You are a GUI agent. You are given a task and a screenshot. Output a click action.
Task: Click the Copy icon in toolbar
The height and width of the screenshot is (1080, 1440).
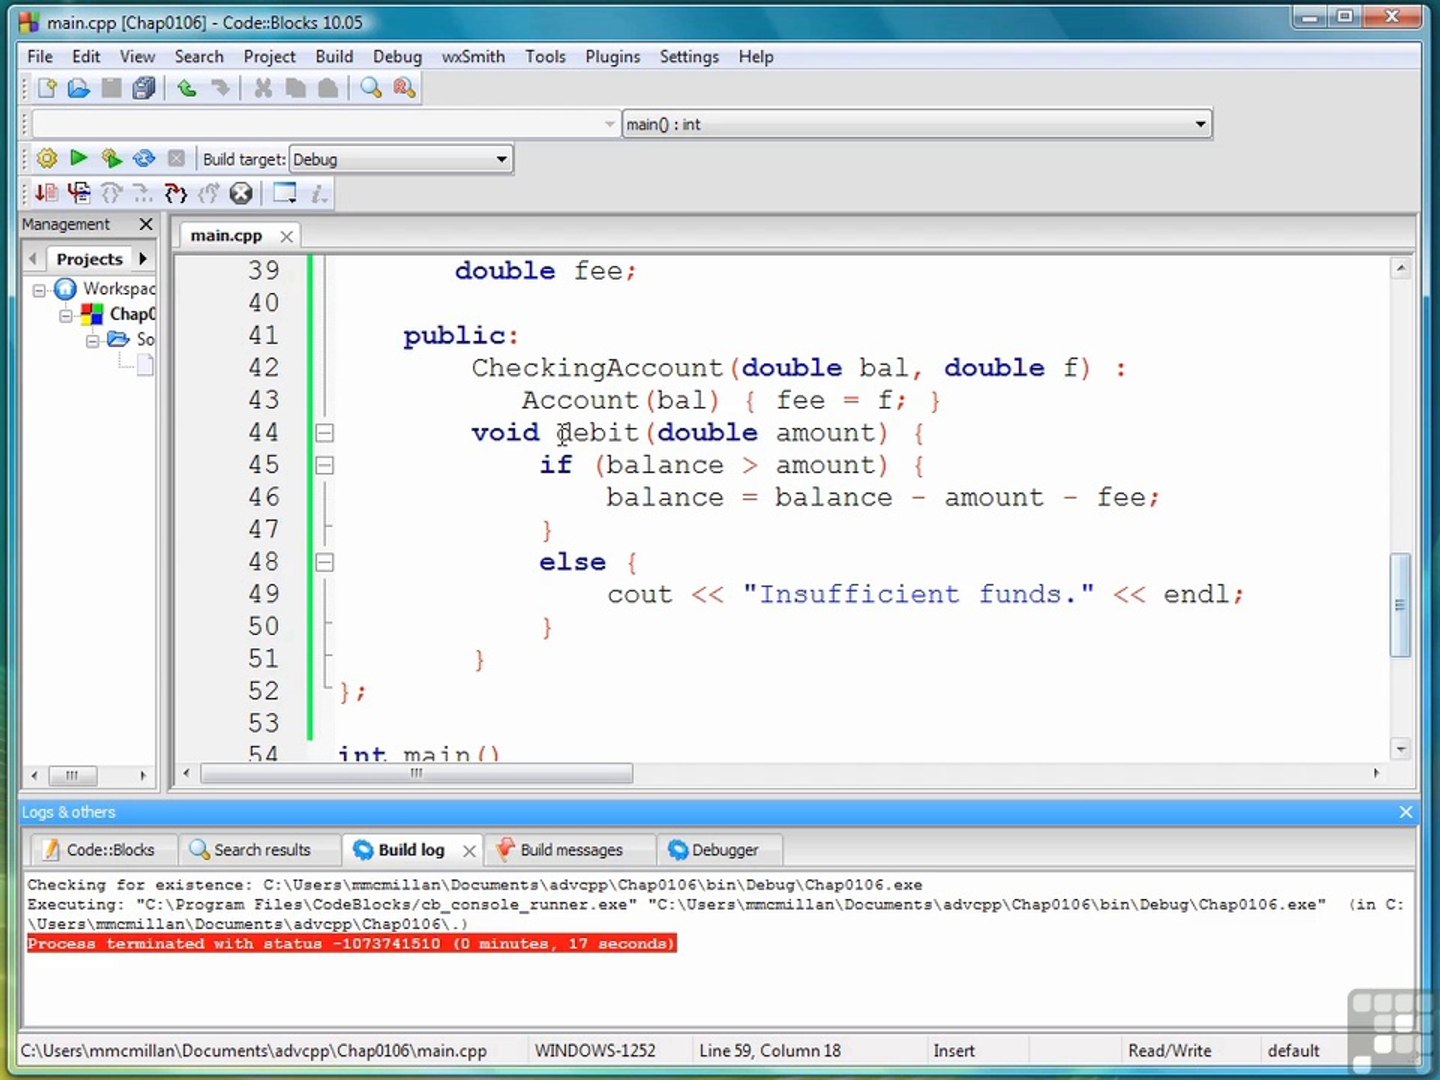295,89
